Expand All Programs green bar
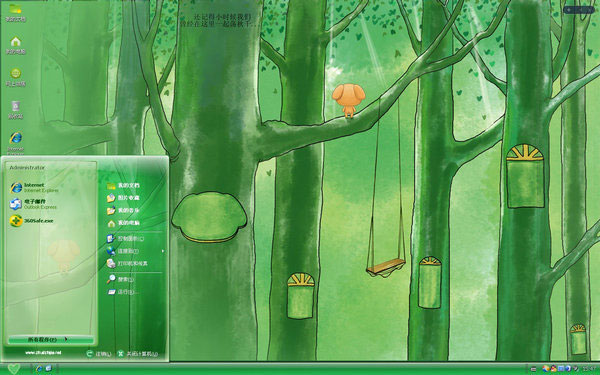The height and width of the screenshot is (375, 600). tap(51, 339)
